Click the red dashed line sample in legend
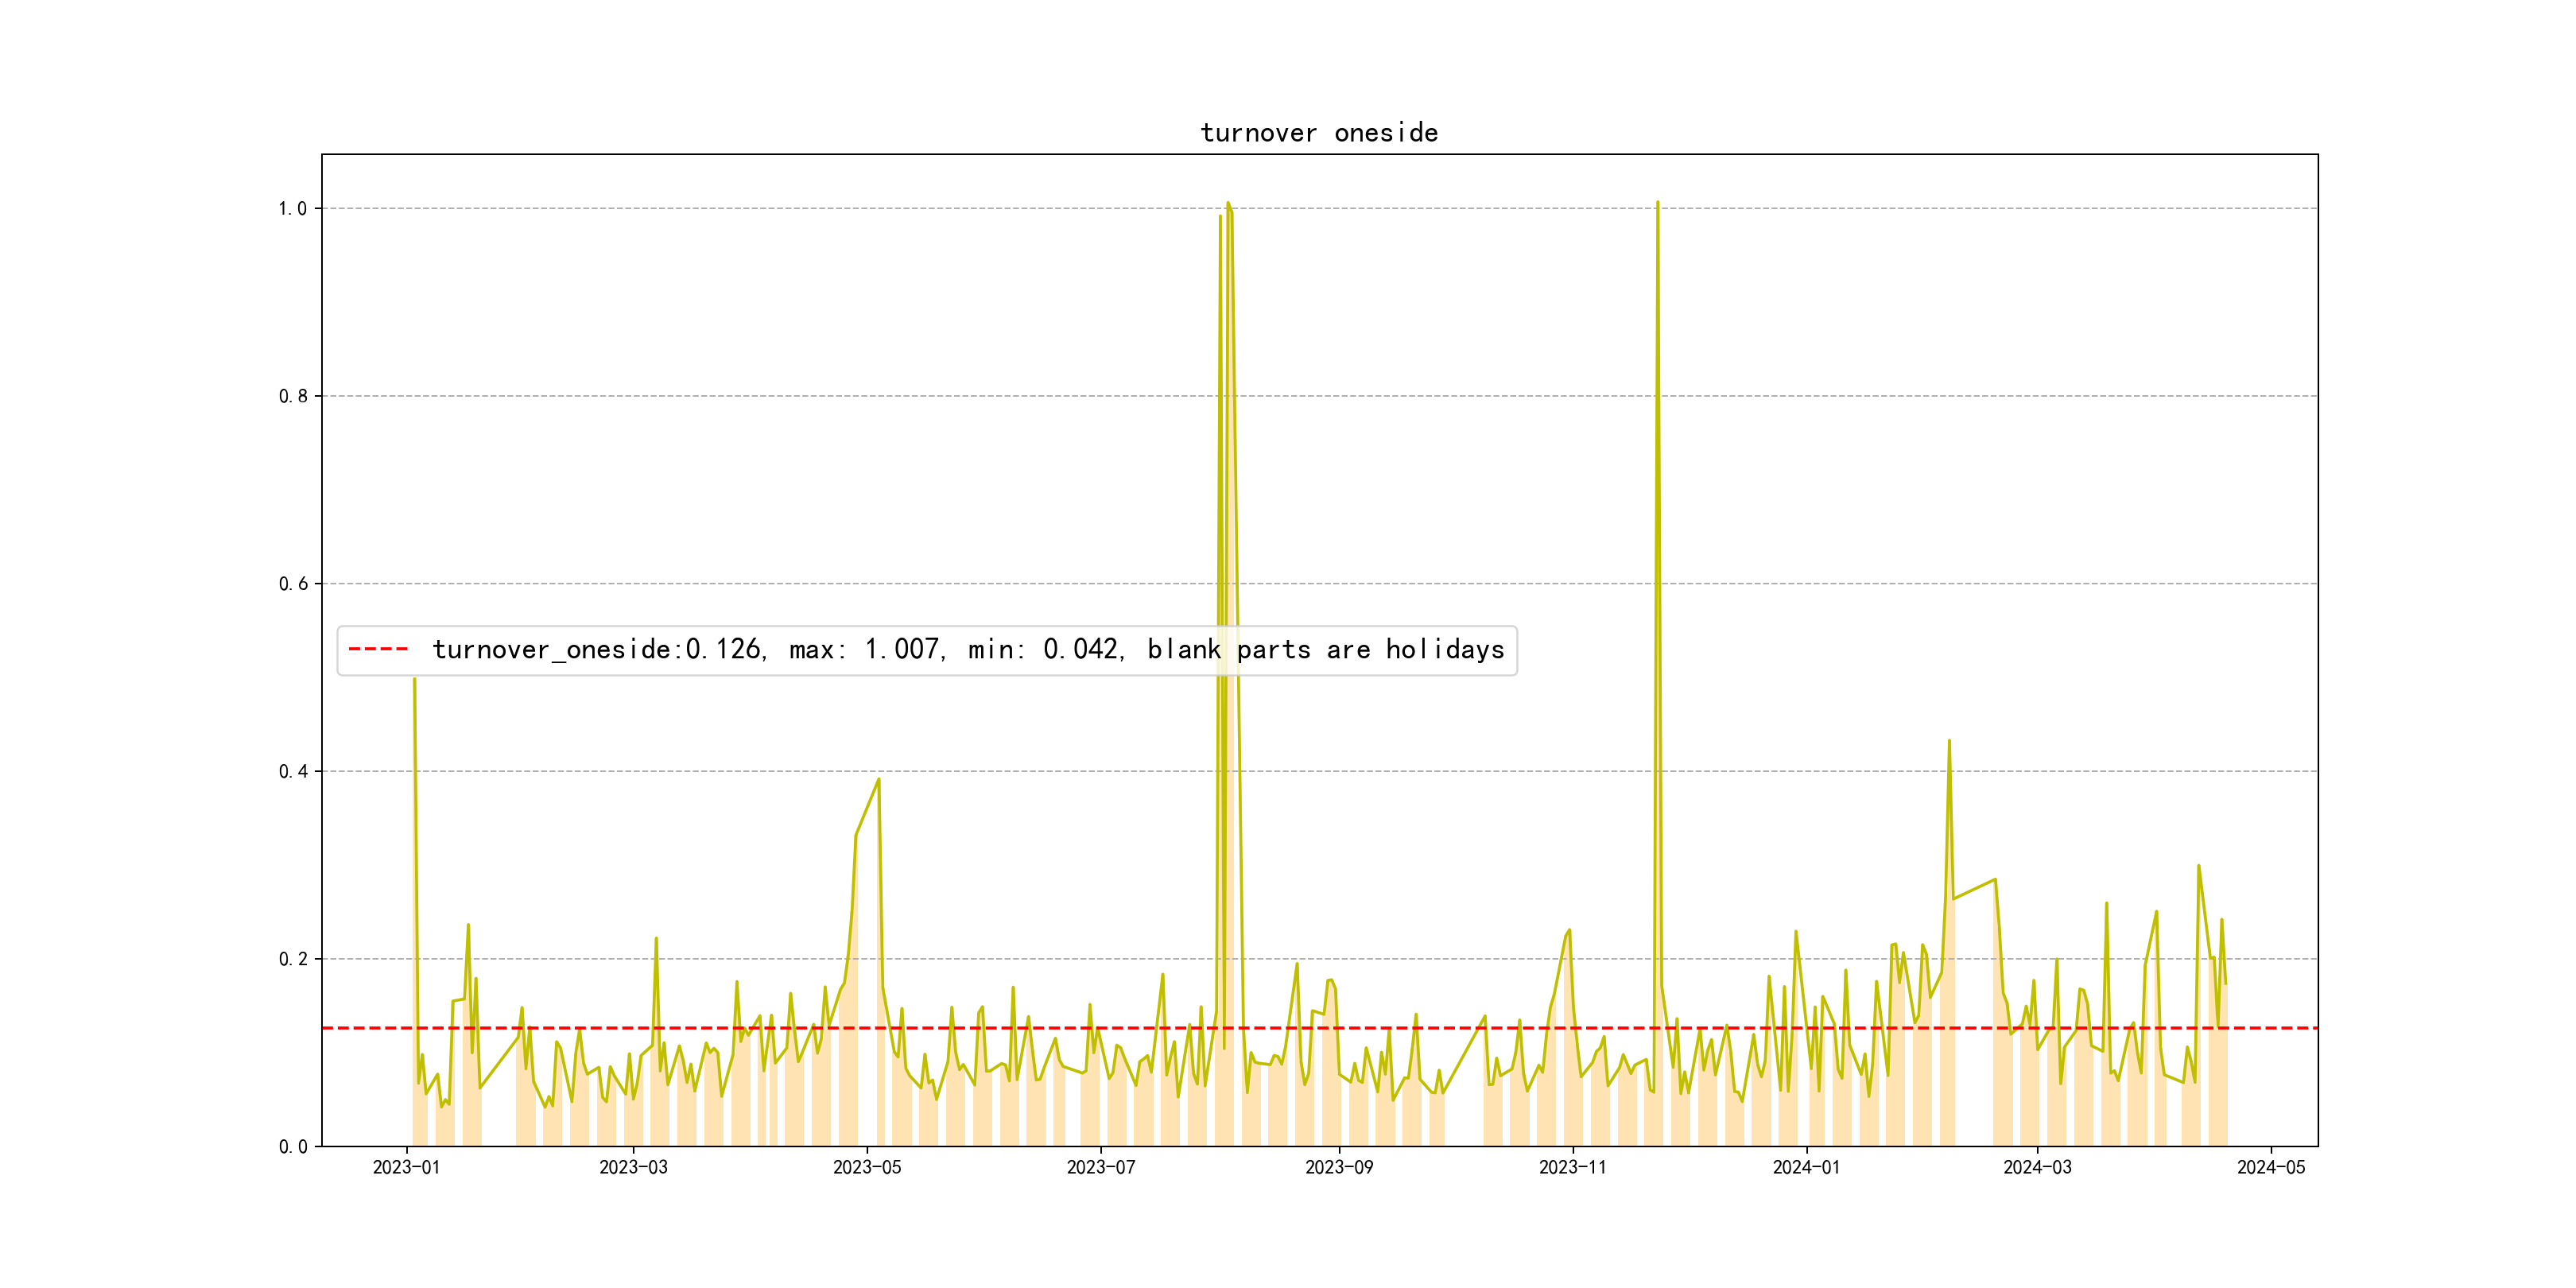Image resolution: width=2576 pixels, height=1288 pixels. click(378, 650)
